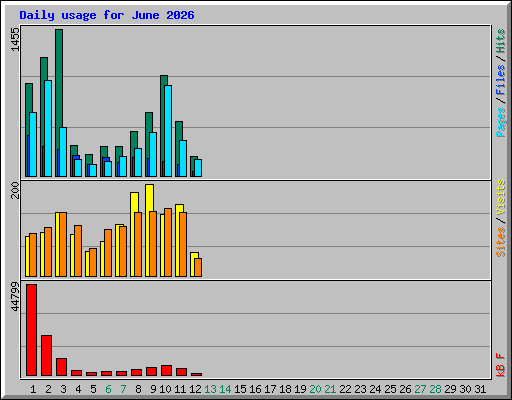Click the orange sites bar for day 12

[198, 267]
